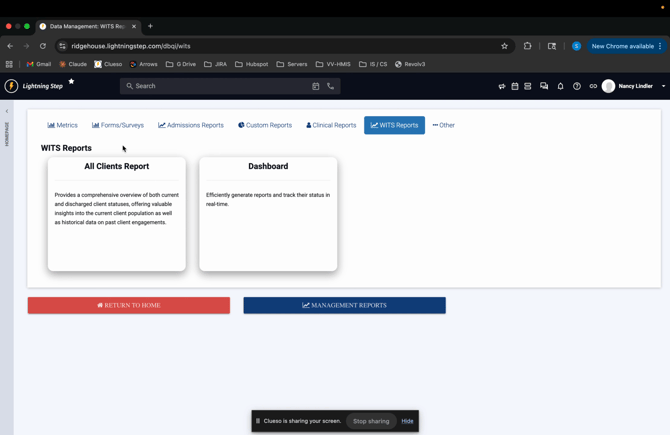Click the link chain icon in header
This screenshot has height=435, width=670.
pyautogui.click(x=593, y=86)
